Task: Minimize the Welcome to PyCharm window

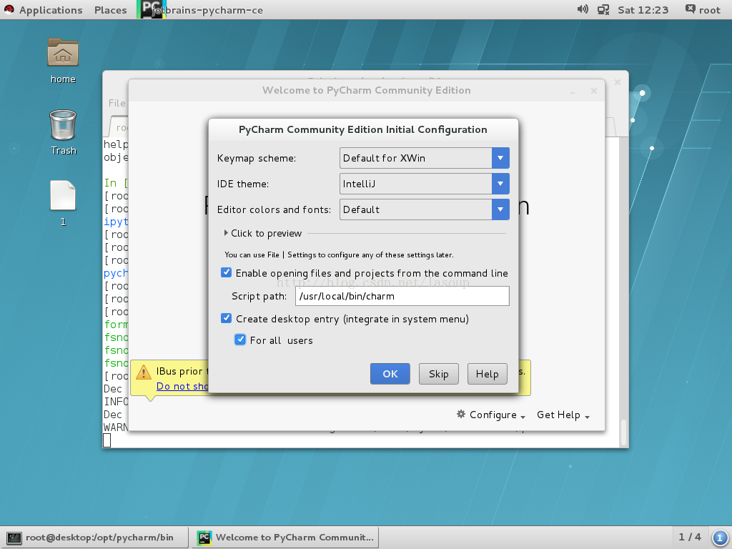Action: (x=572, y=91)
